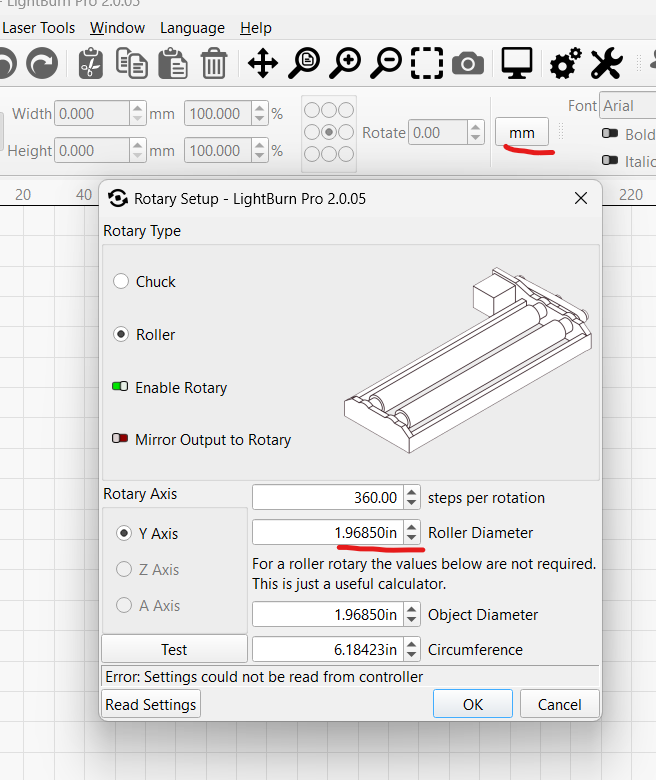Image resolution: width=656 pixels, height=780 pixels.
Task: Open the Window menu
Action: point(117,28)
